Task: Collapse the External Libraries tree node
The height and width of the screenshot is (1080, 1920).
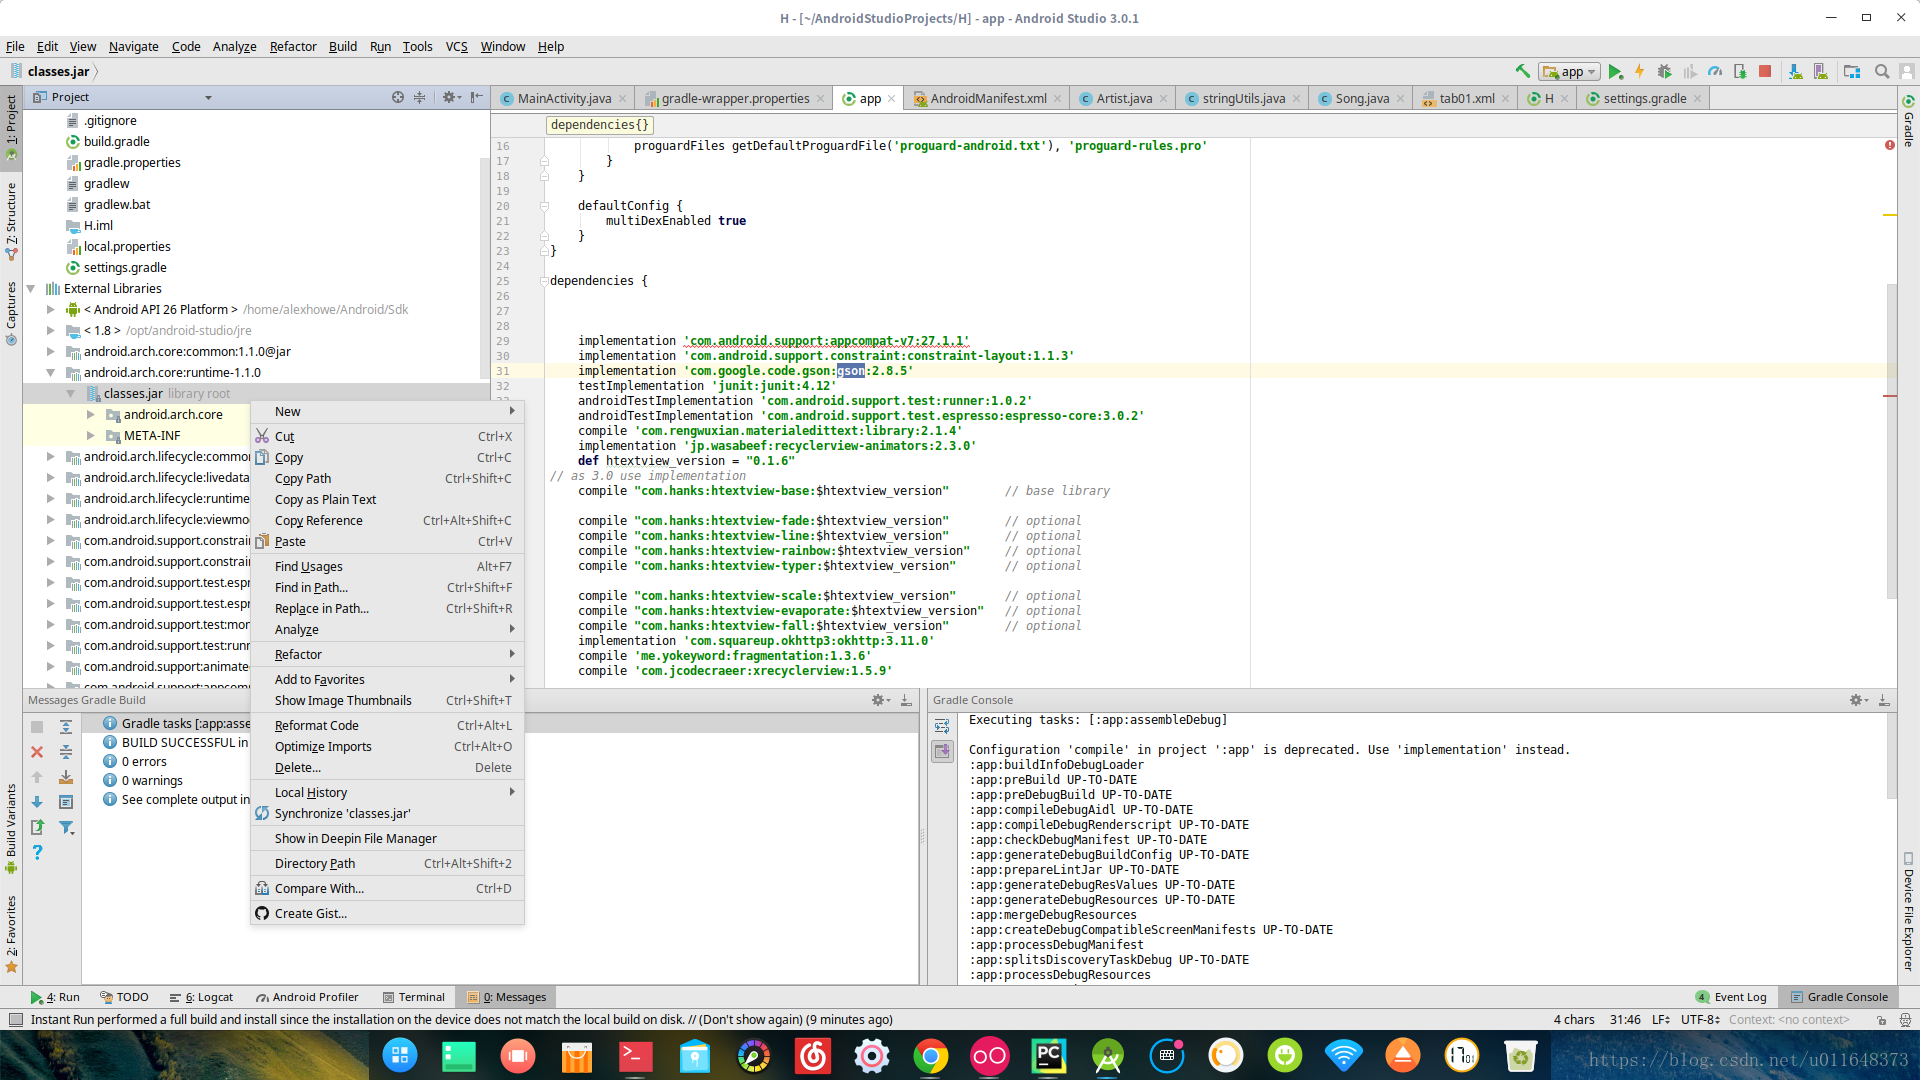Action: click(31, 288)
